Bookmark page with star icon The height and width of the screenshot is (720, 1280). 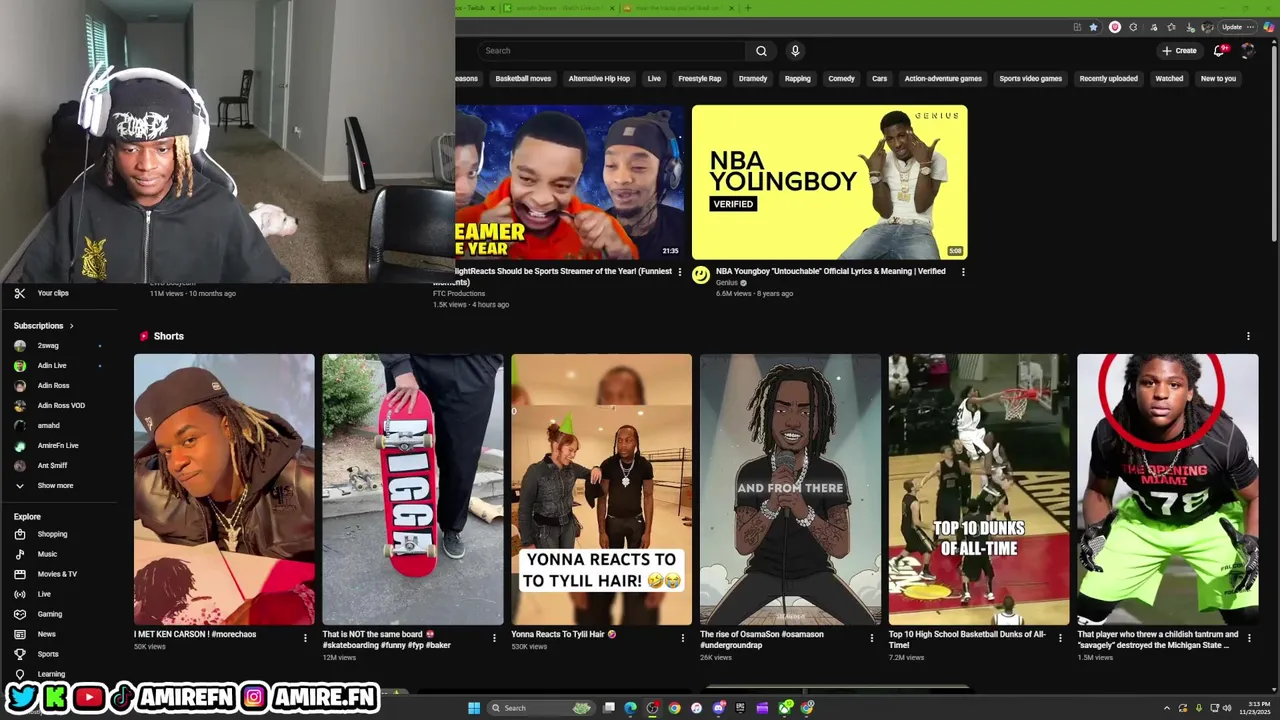point(1093,27)
